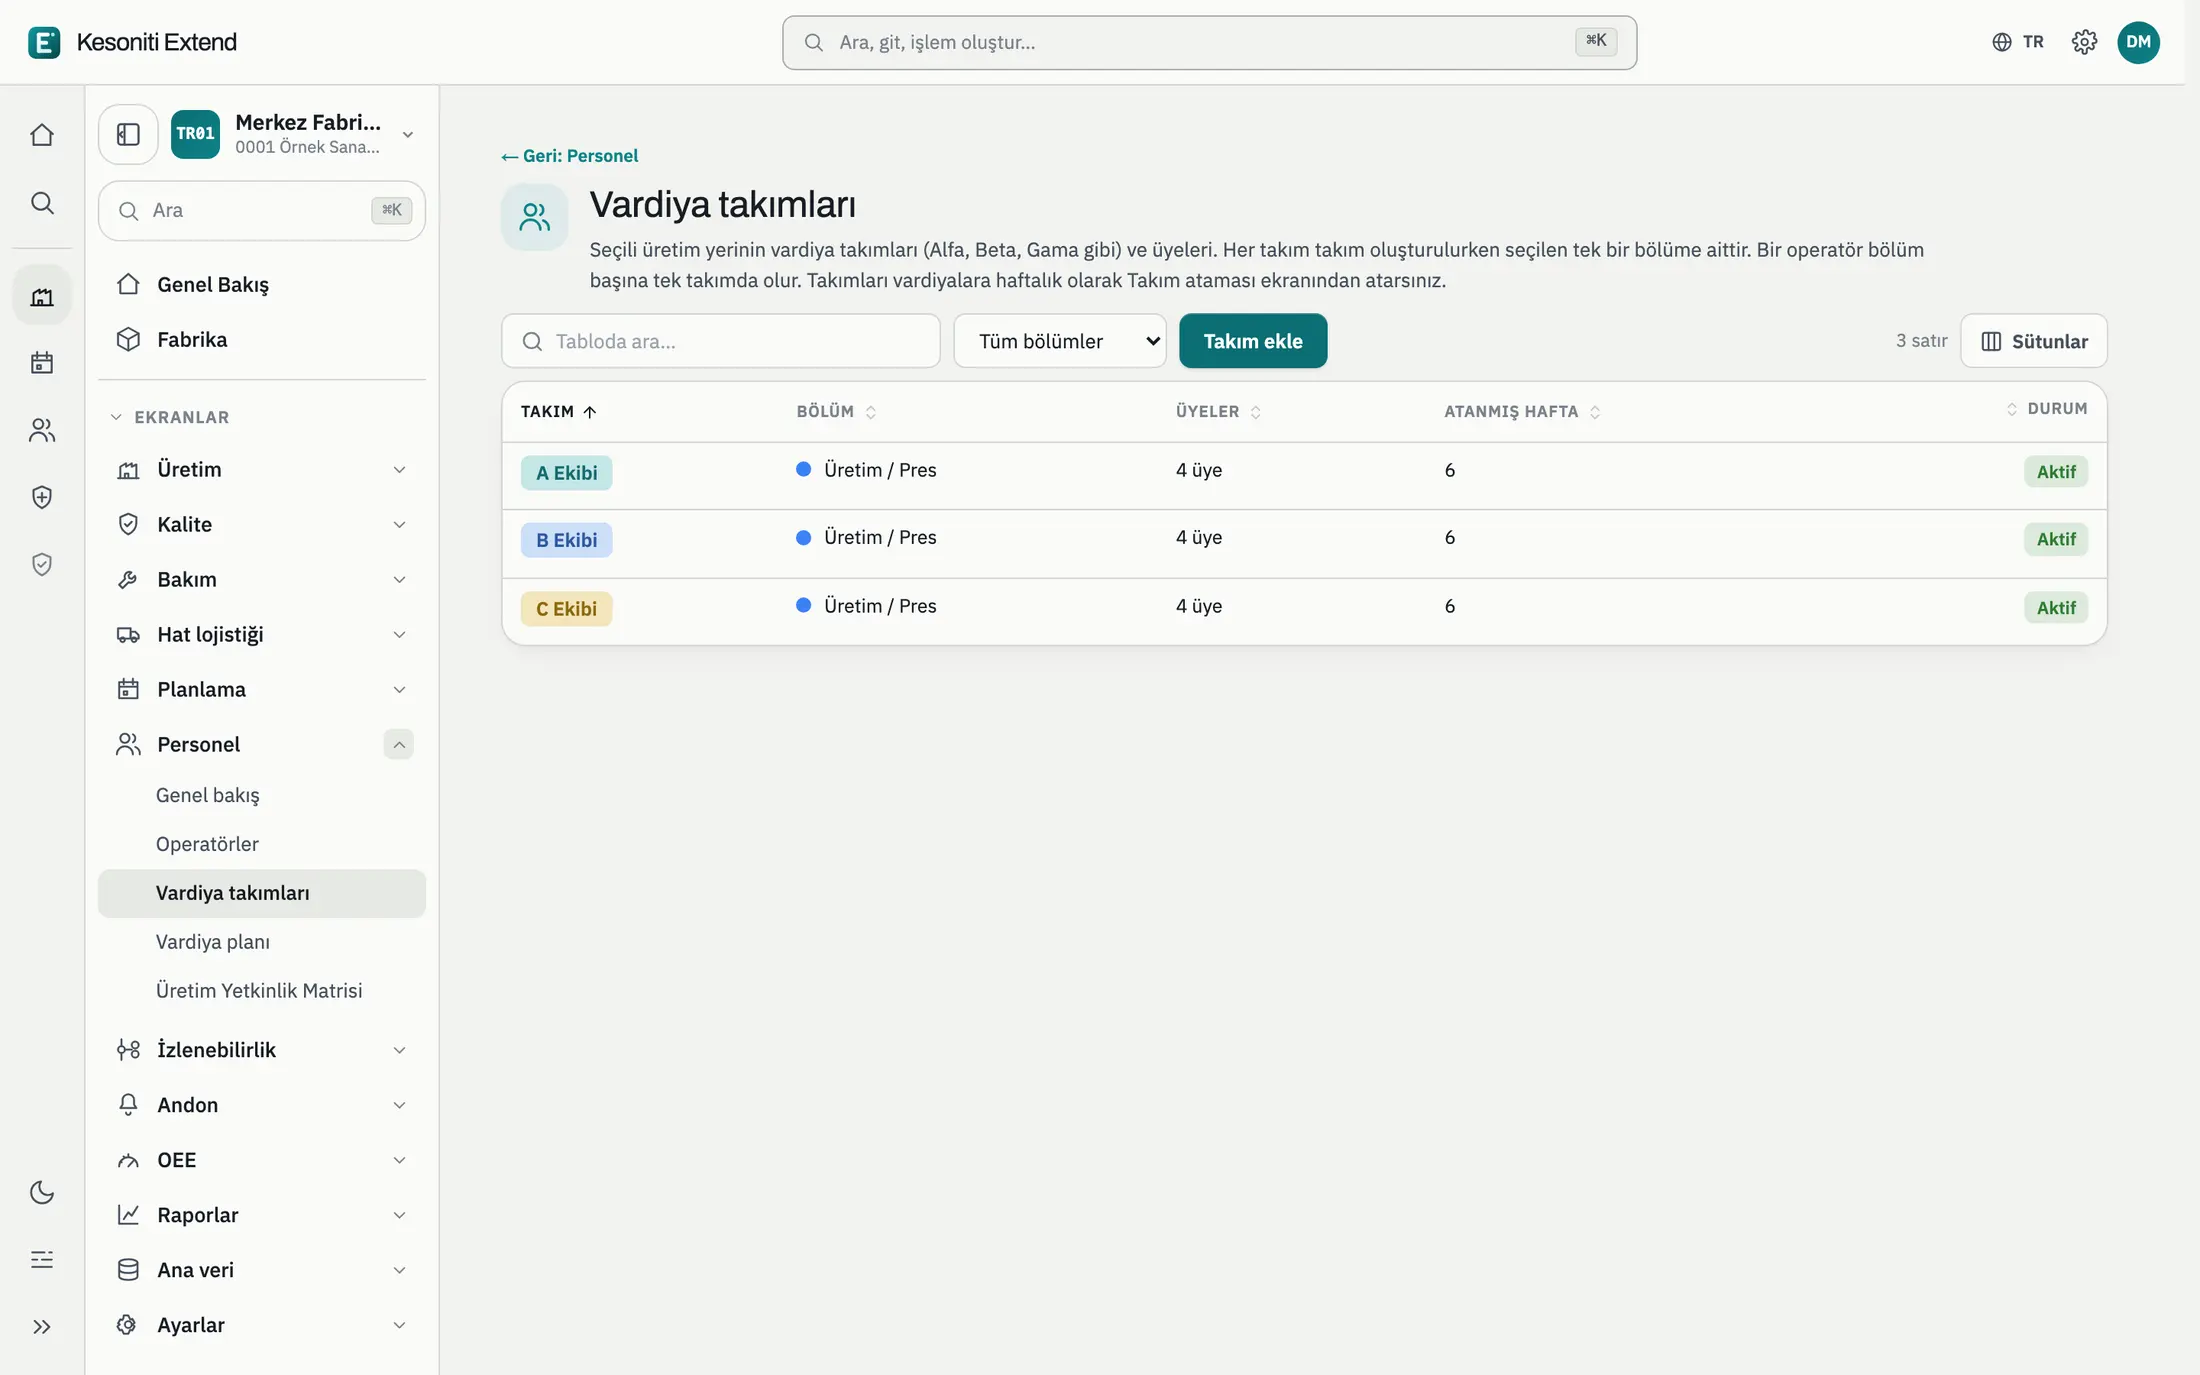2200x1375 pixels.
Task: Click the home icon in left rail
Action: [x=42, y=135]
